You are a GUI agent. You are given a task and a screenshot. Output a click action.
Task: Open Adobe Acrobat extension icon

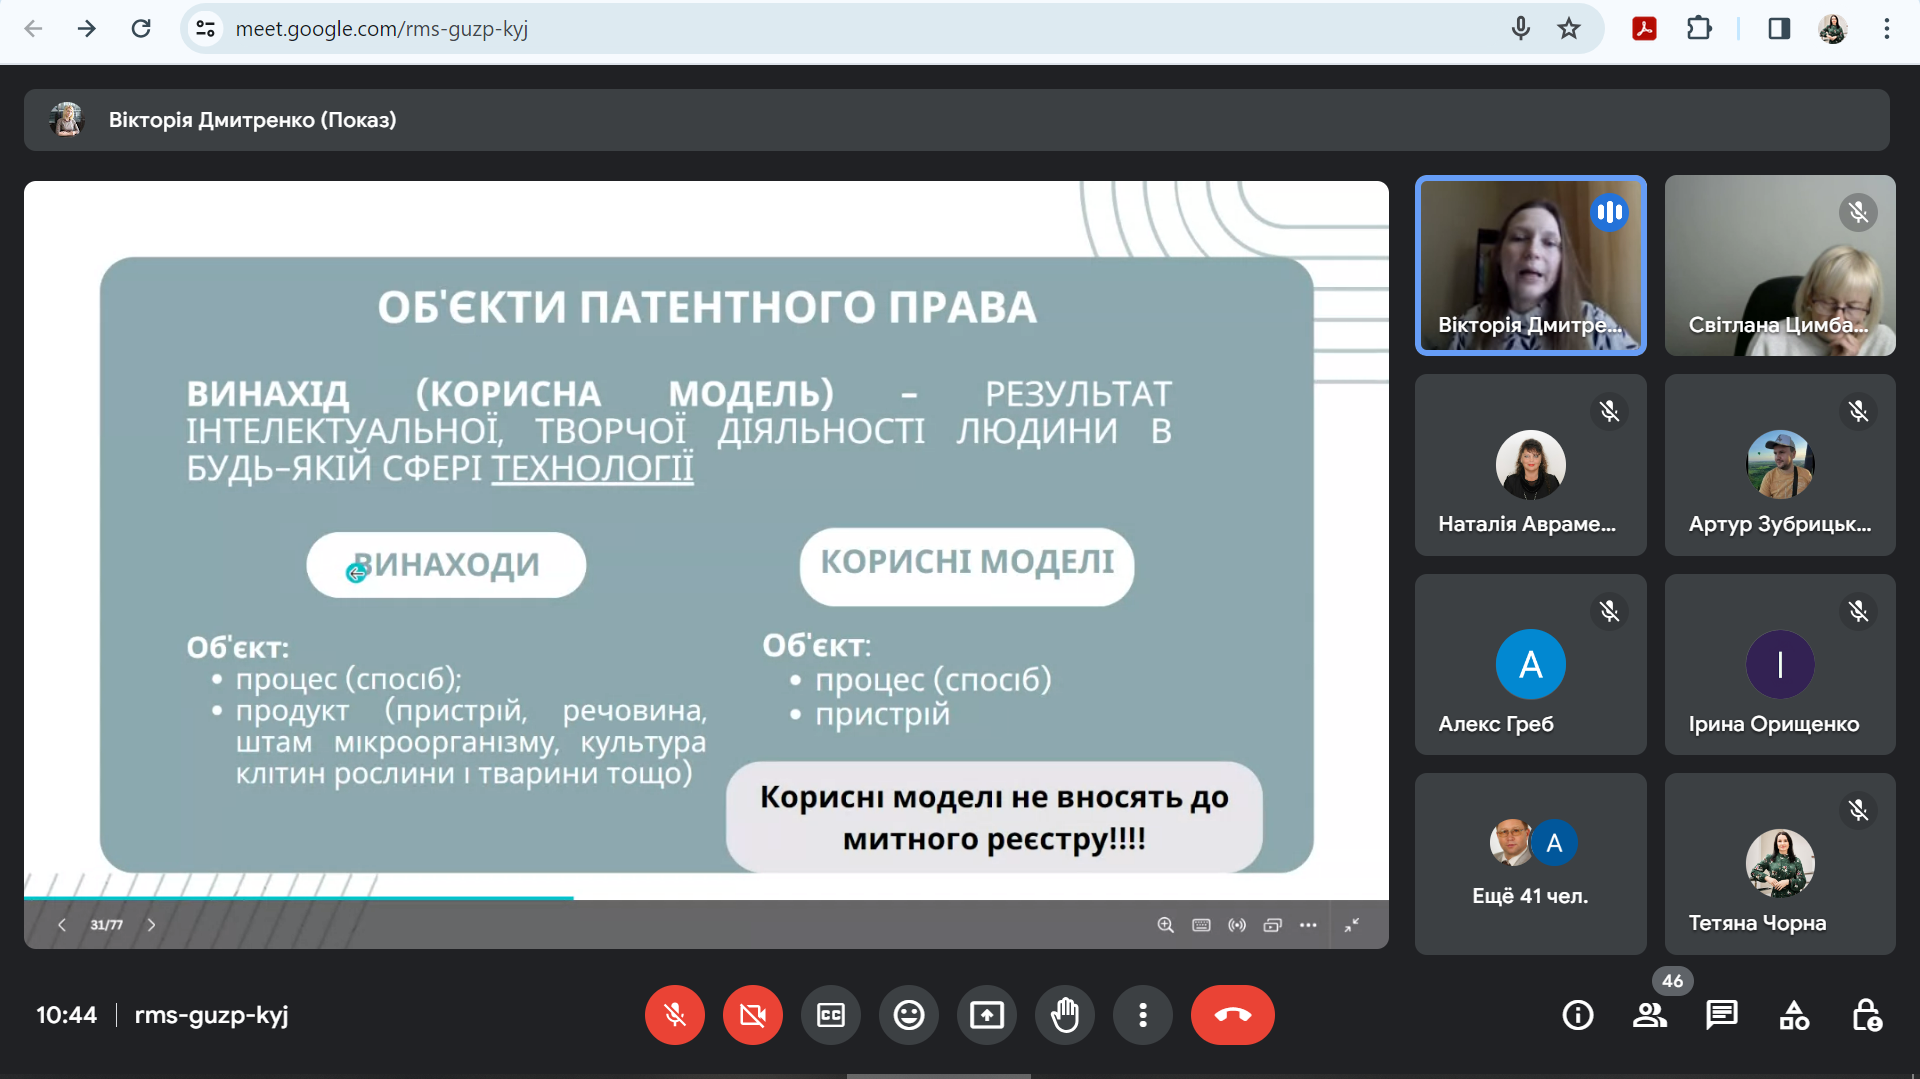click(1644, 29)
